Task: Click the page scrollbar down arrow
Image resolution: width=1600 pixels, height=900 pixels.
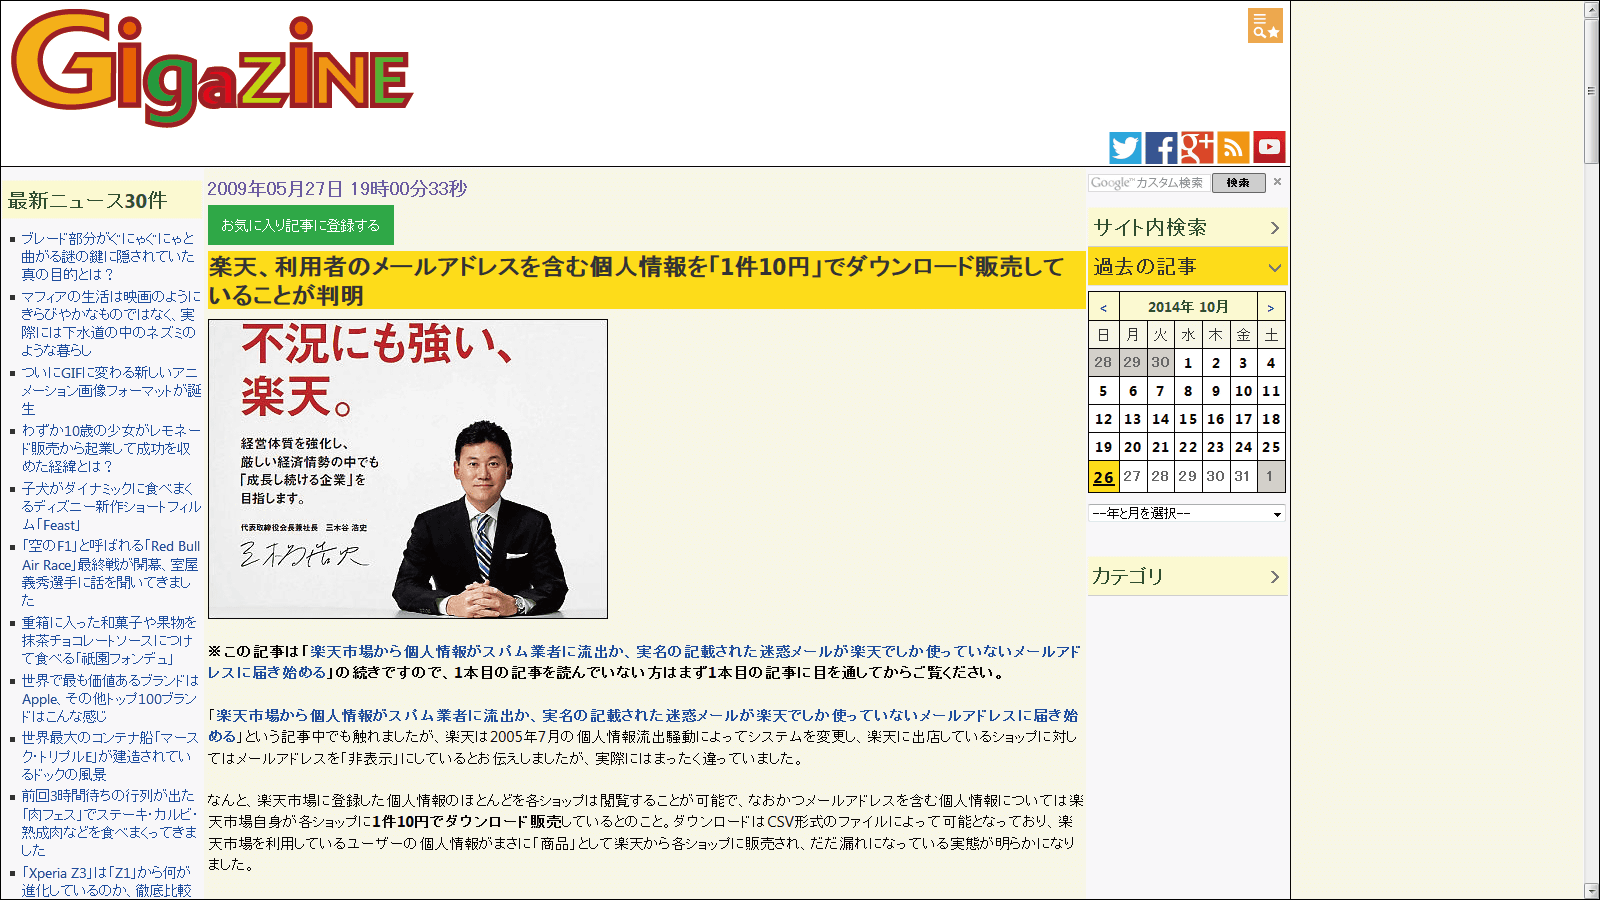Action: coord(1592,891)
